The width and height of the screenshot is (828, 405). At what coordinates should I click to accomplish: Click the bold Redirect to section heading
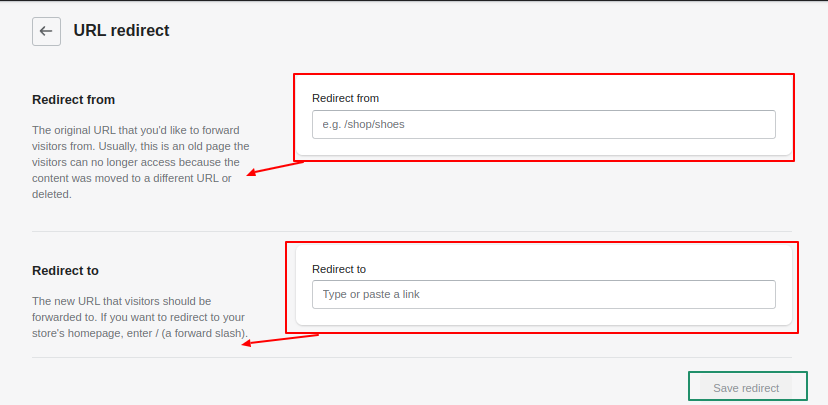point(65,270)
